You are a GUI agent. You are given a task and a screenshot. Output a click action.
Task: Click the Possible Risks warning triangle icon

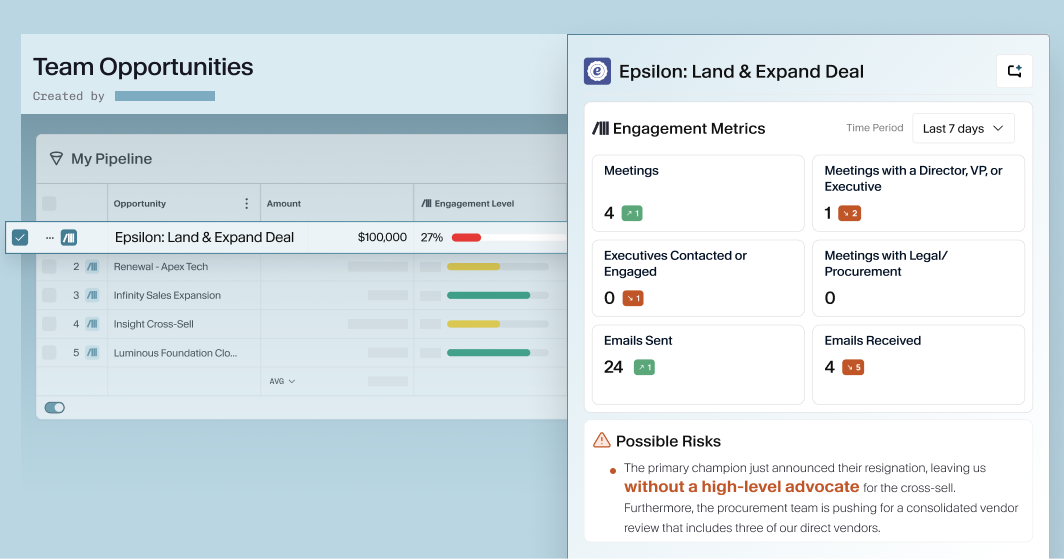coord(601,440)
